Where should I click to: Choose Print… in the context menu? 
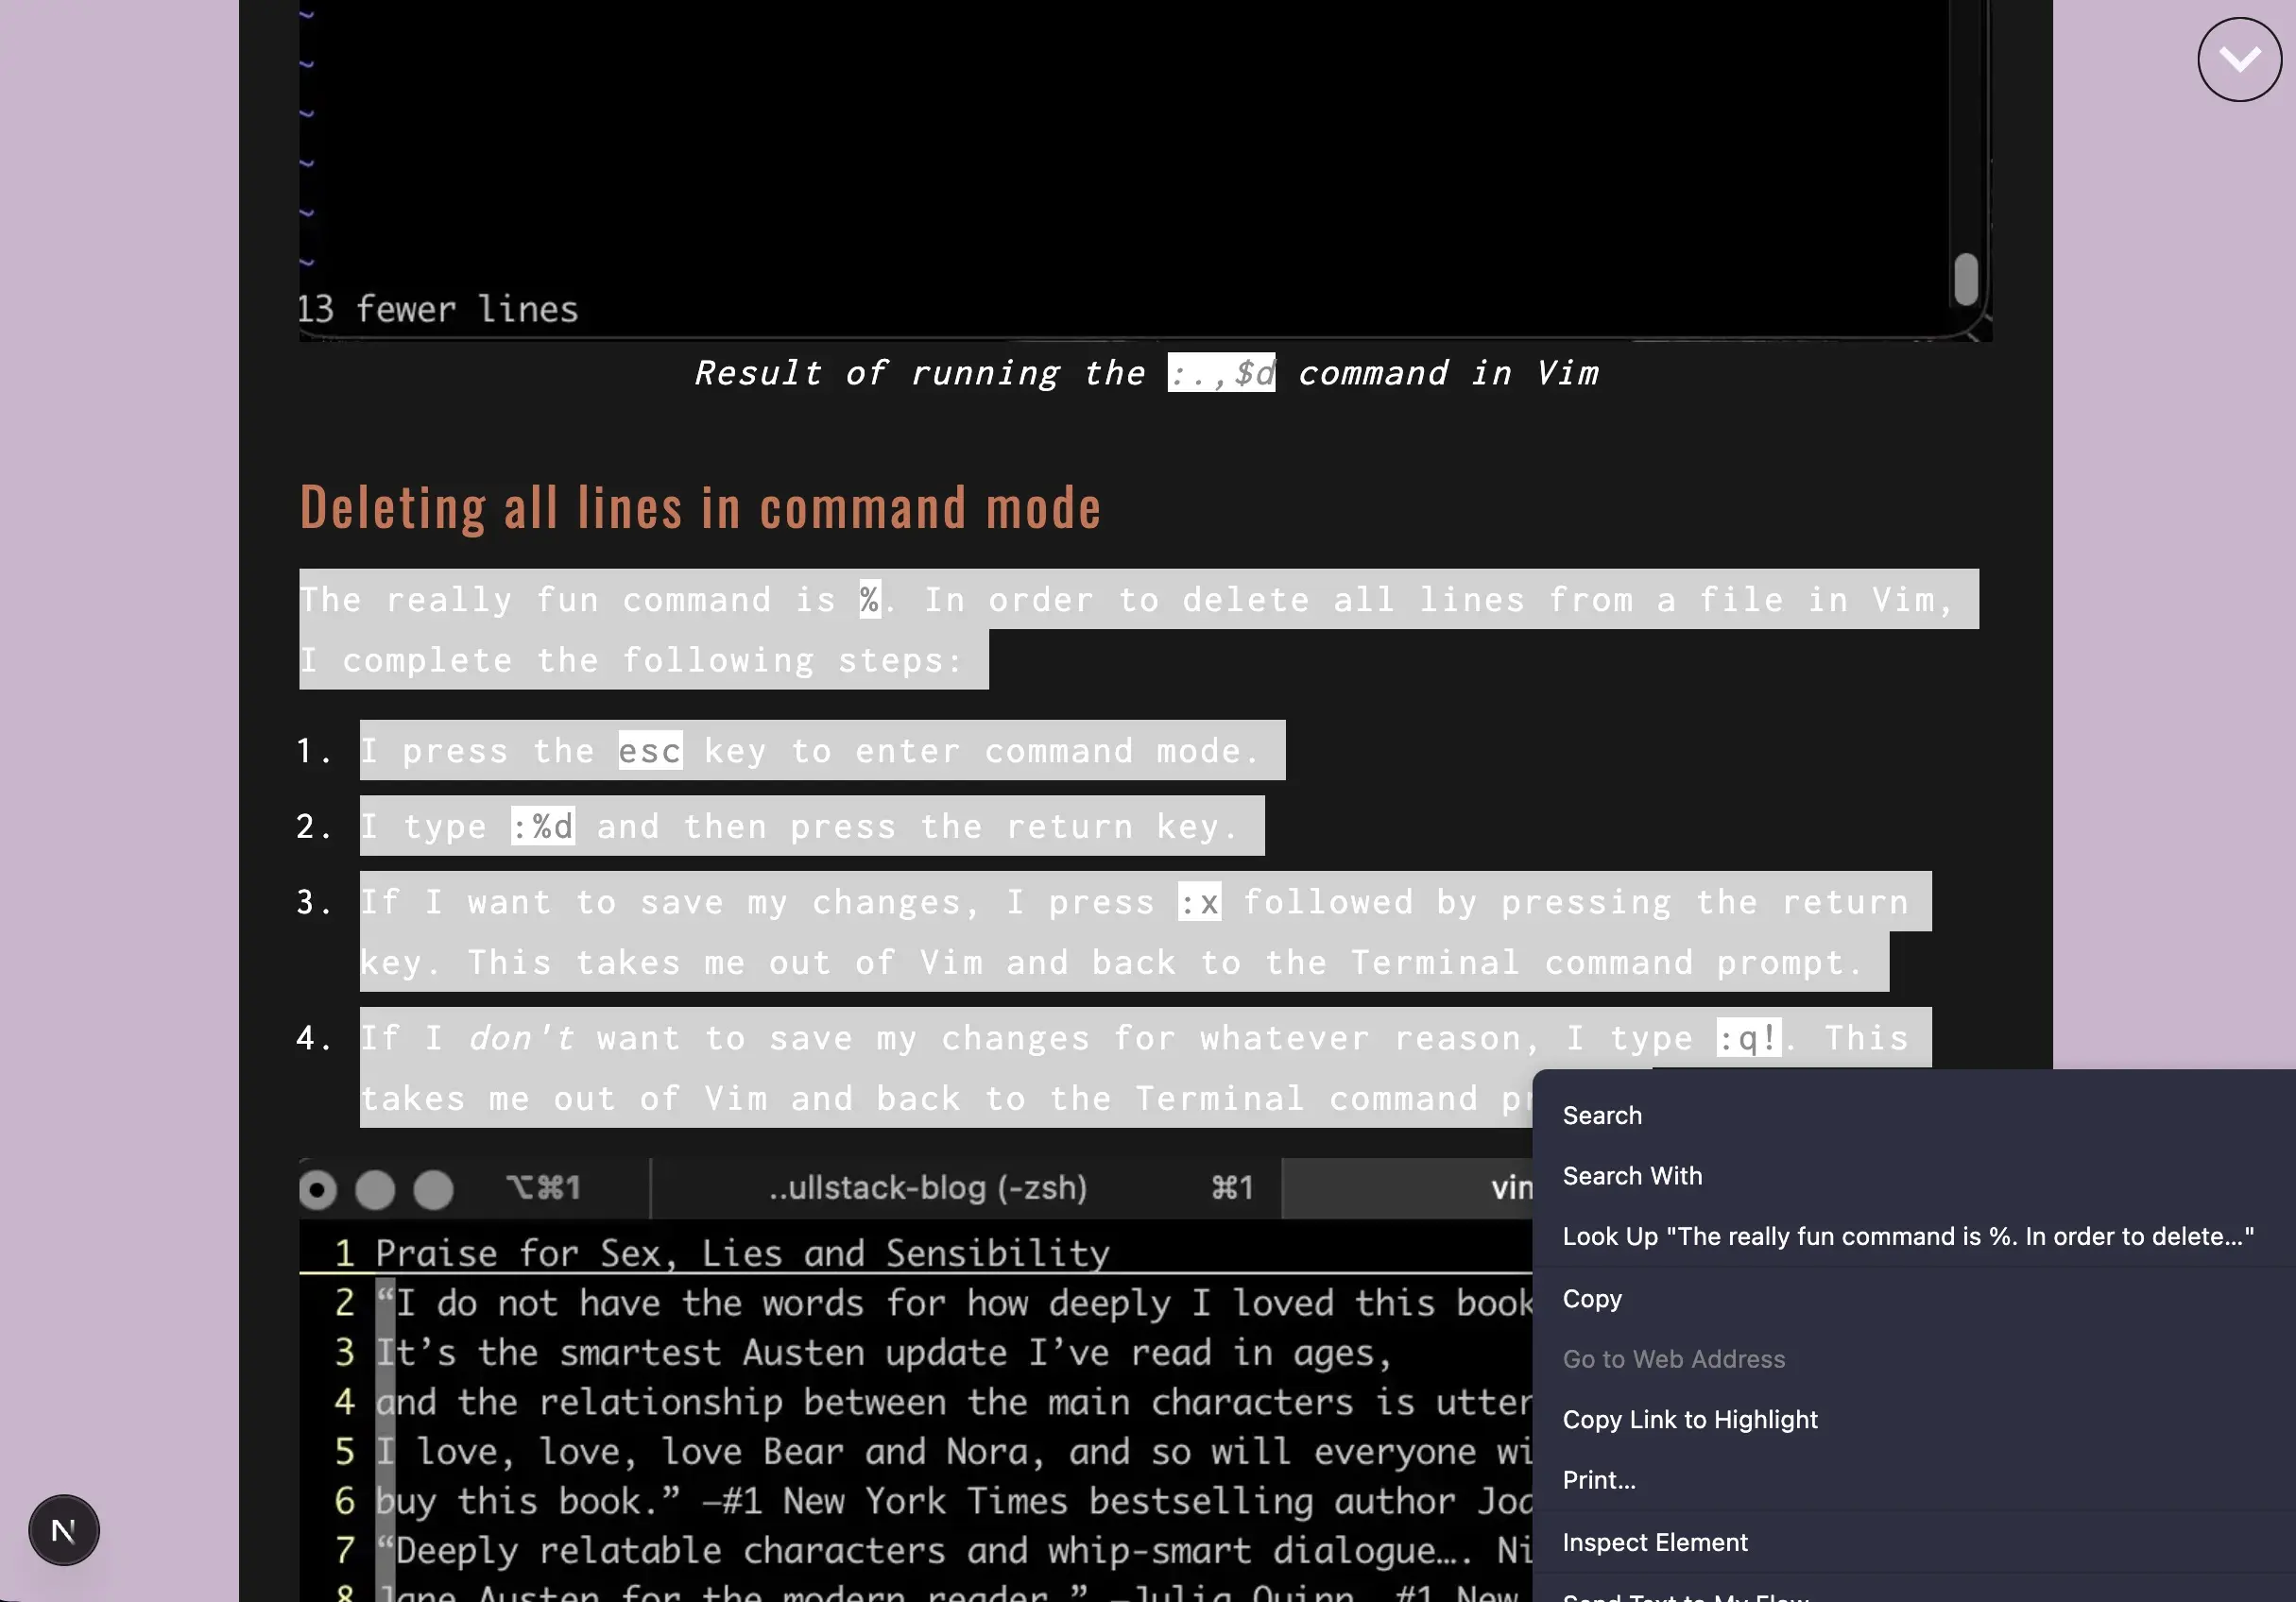pos(1598,1479)
